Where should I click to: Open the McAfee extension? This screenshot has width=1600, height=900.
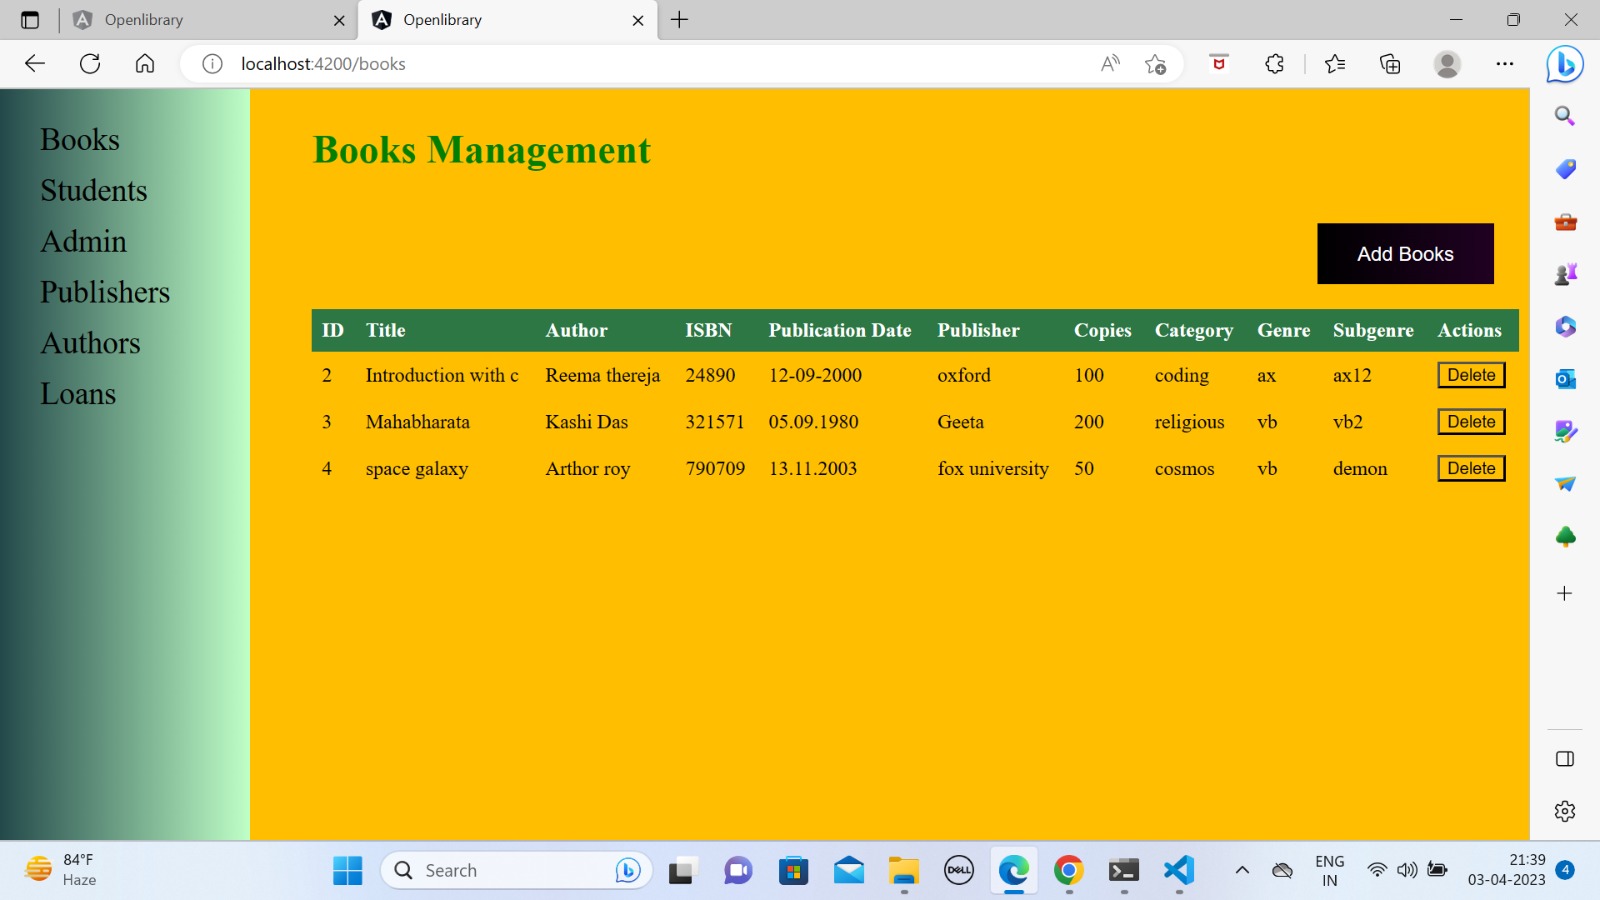coord(1218,63)
